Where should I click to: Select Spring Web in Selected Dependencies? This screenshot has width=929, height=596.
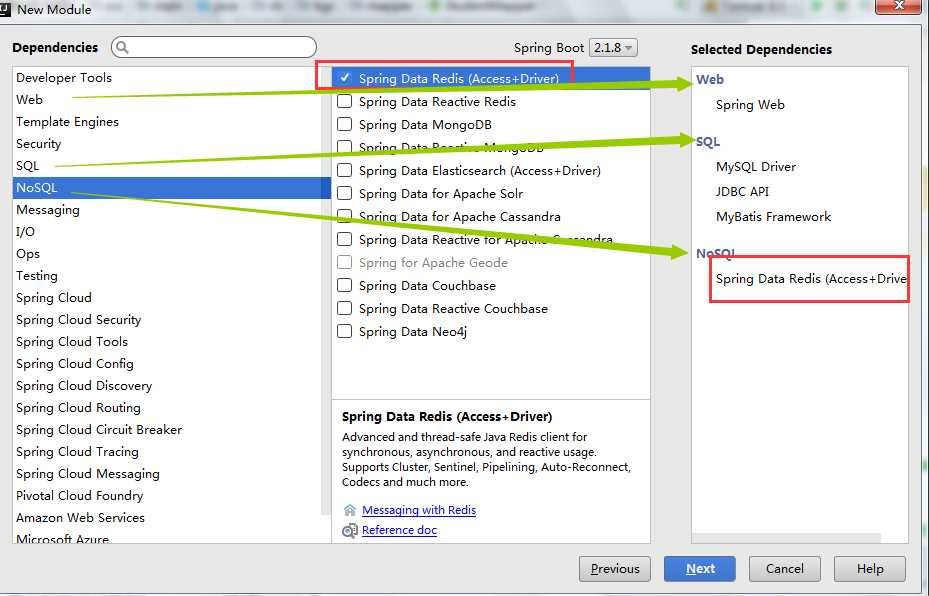(x=750, y=105)
